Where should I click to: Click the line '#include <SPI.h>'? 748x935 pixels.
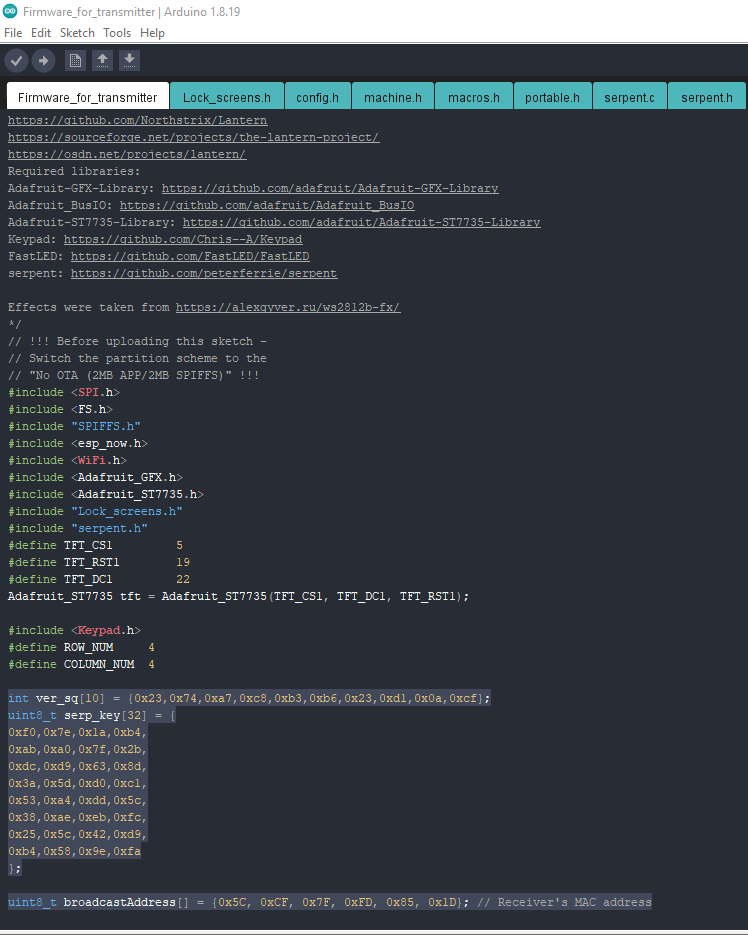[64, 392]
